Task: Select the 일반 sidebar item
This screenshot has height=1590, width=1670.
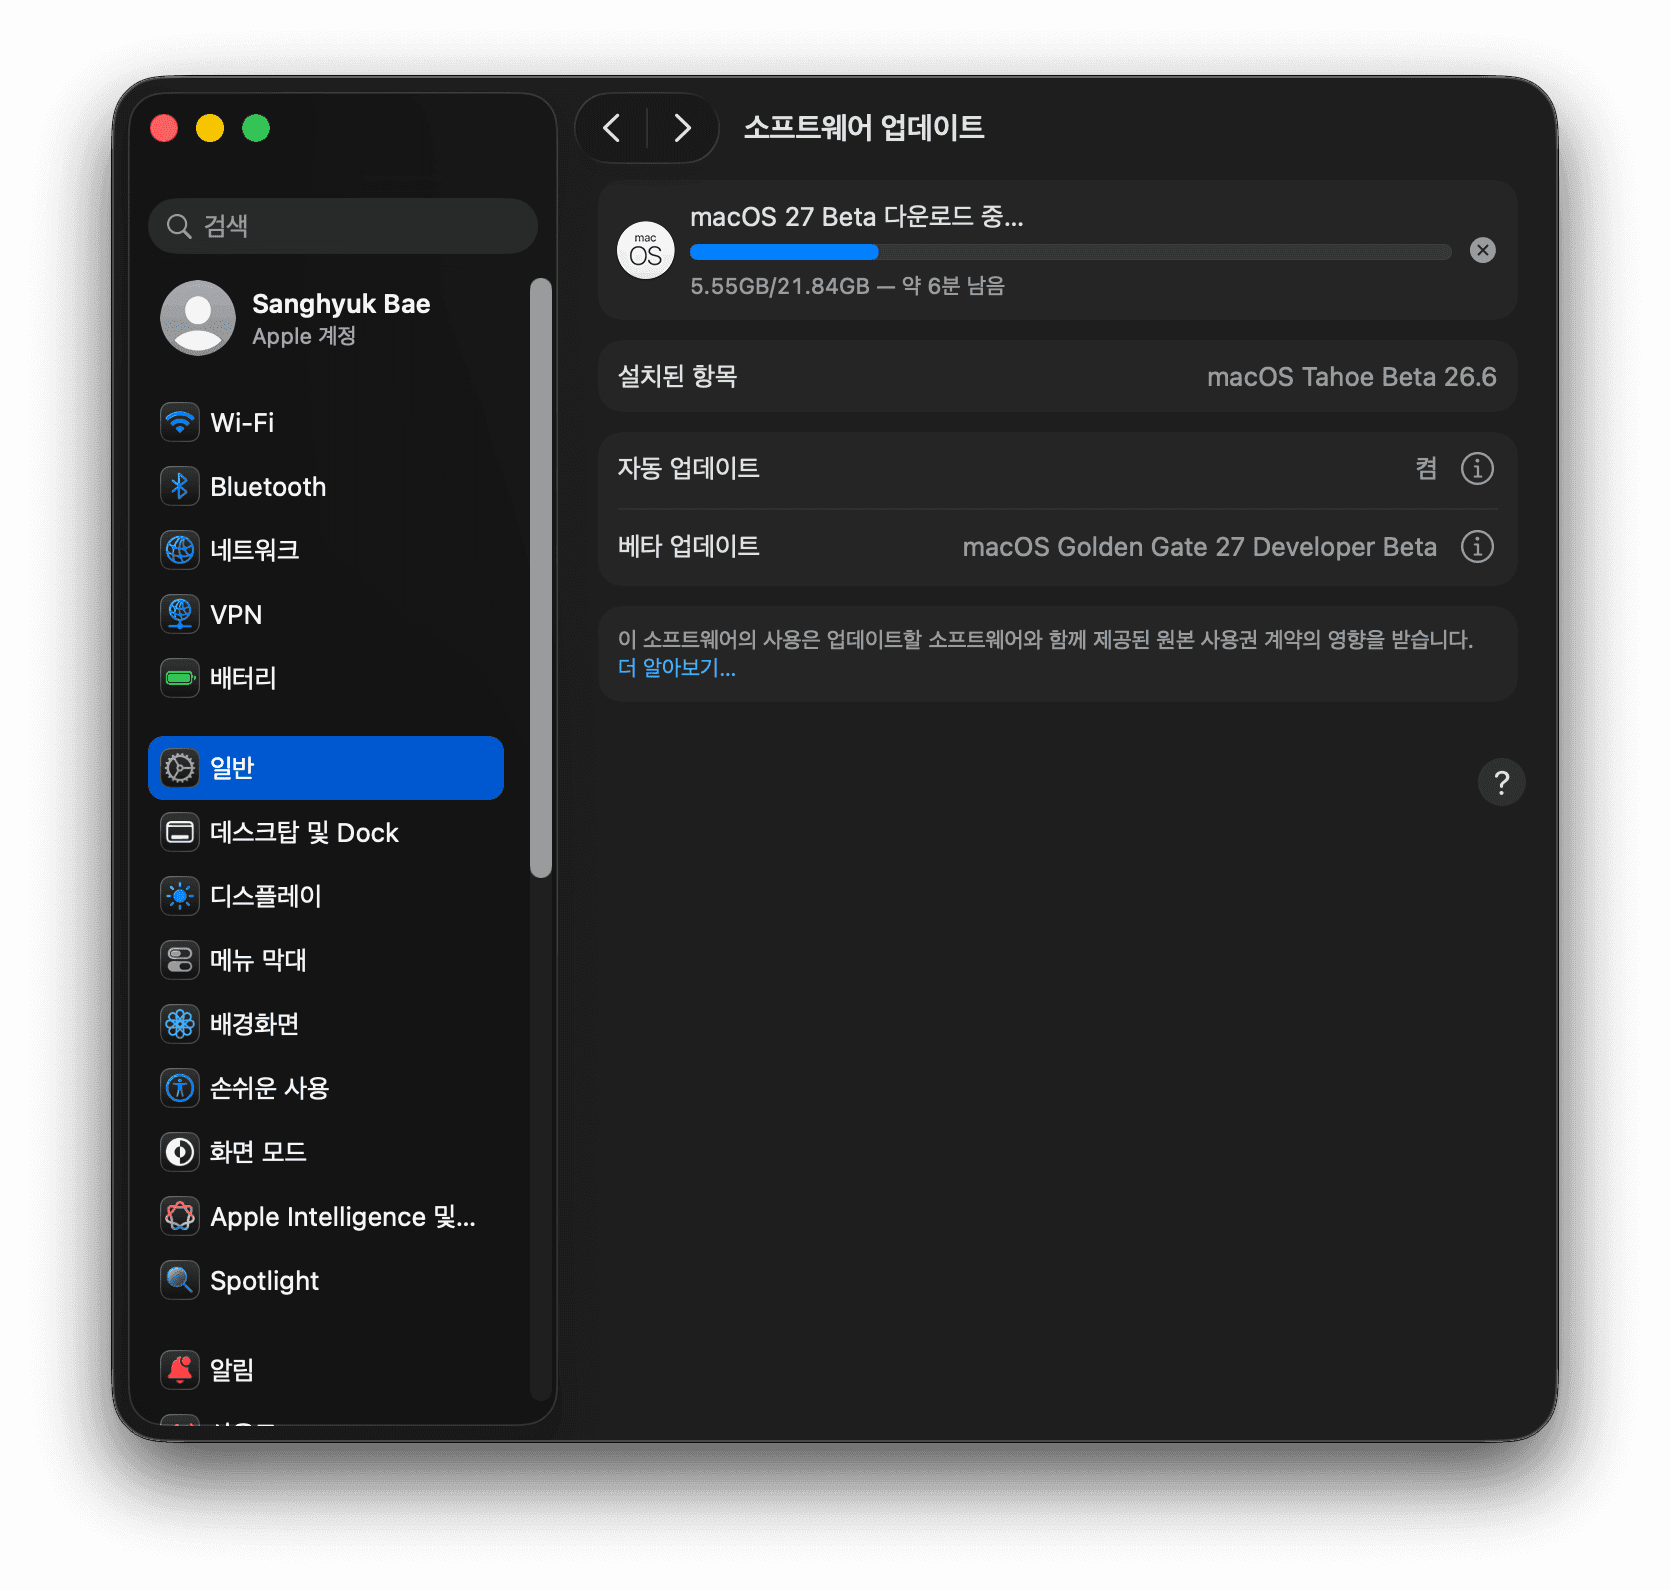Action: tap(326, 768)
